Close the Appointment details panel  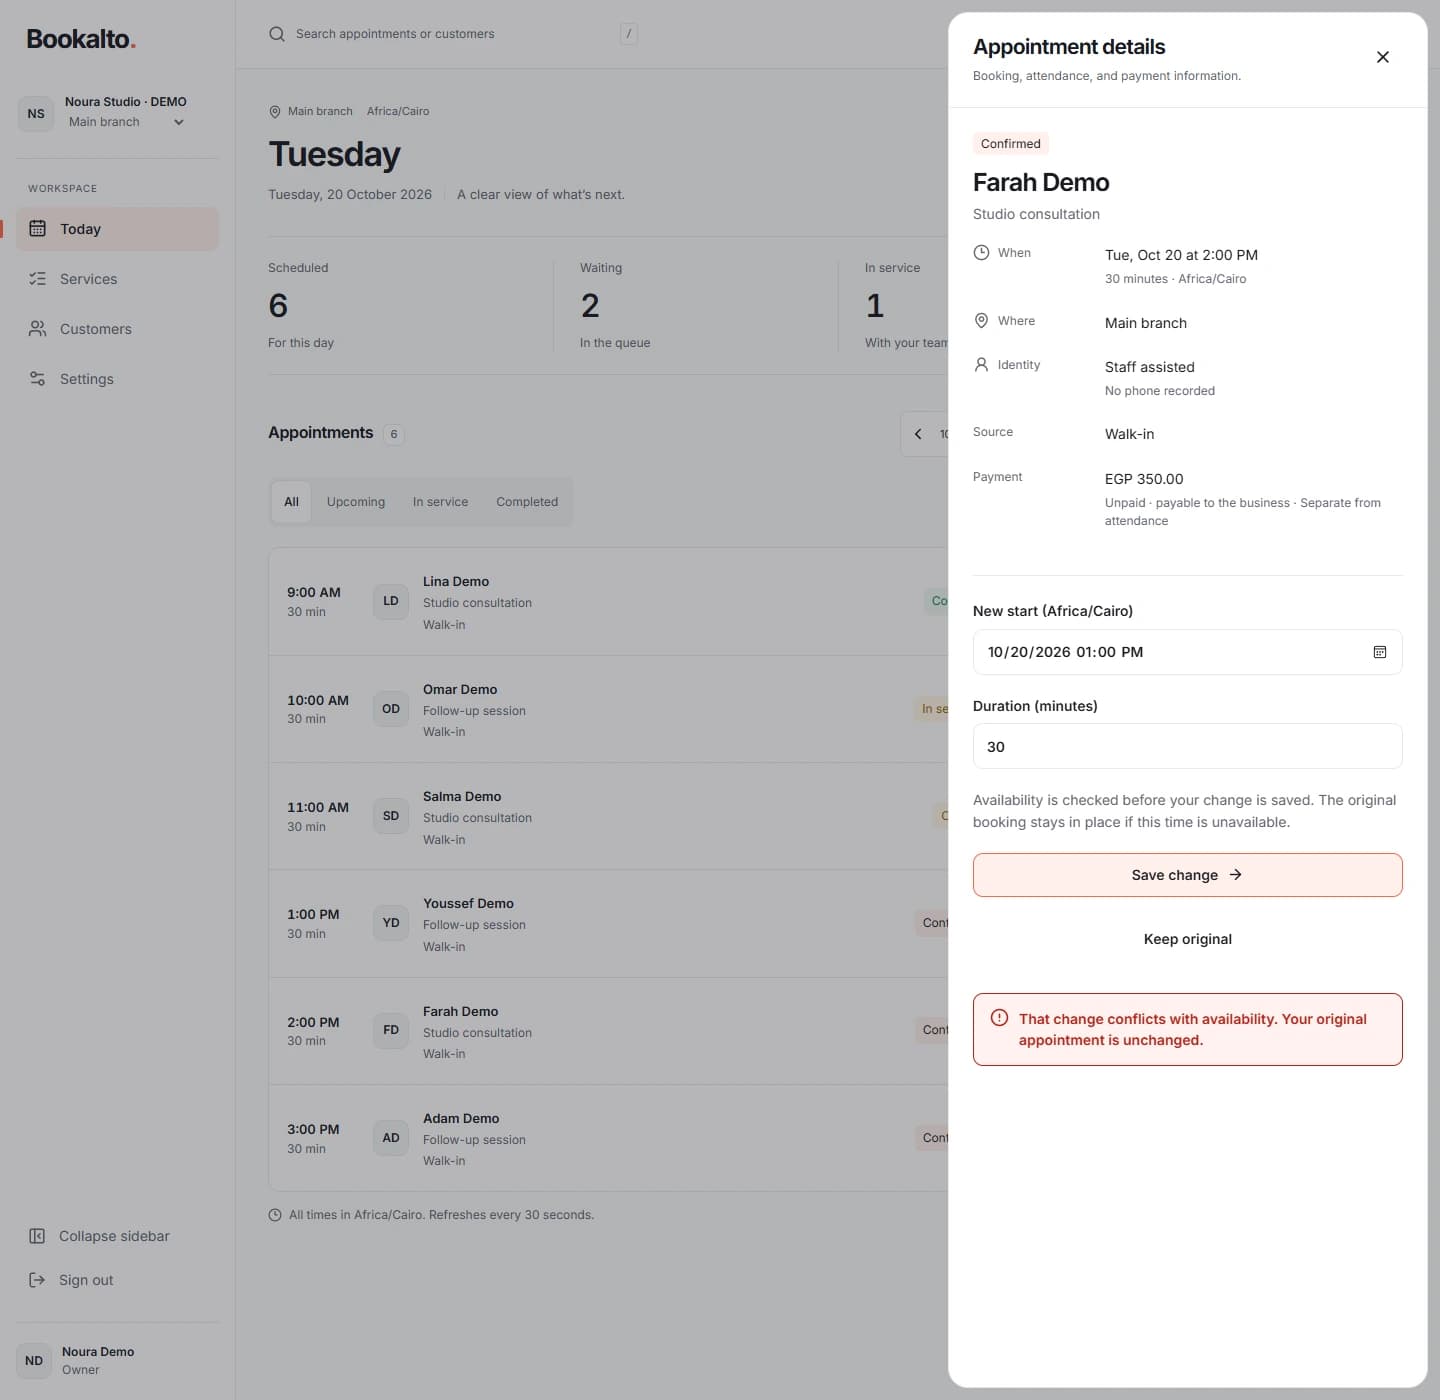(1382, 57)
